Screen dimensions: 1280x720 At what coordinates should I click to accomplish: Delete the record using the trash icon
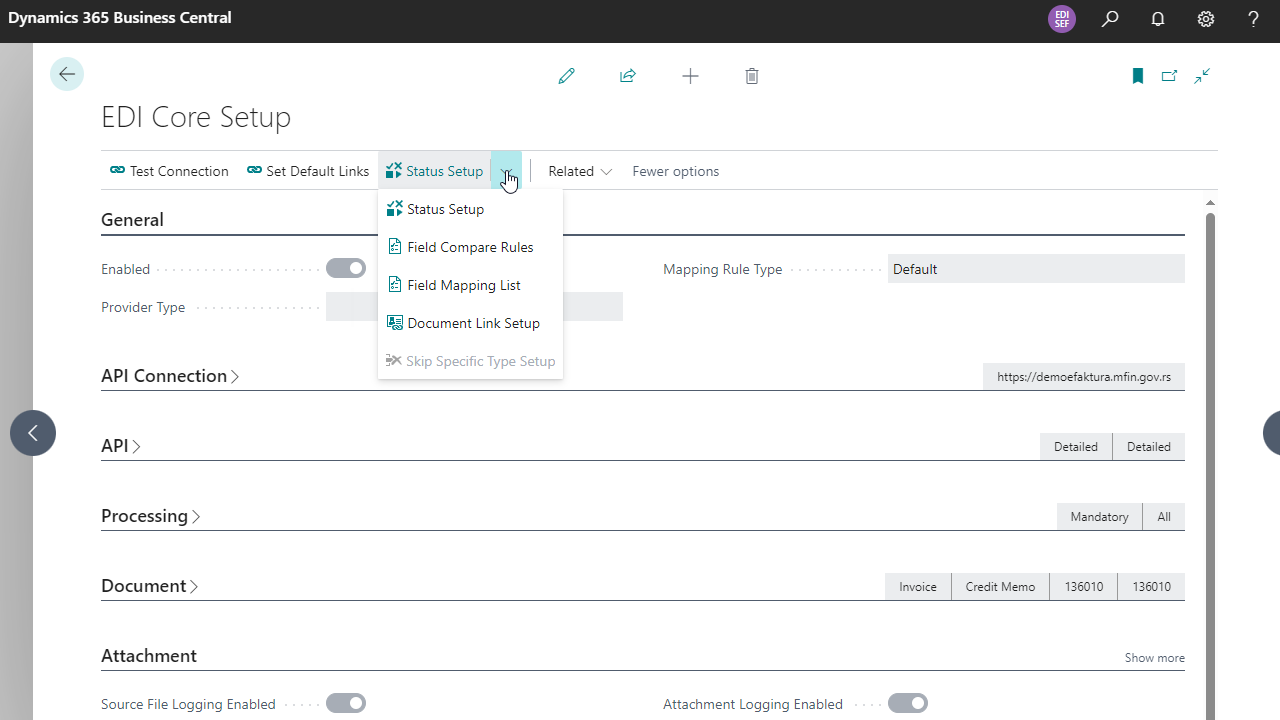click(751, 76)
